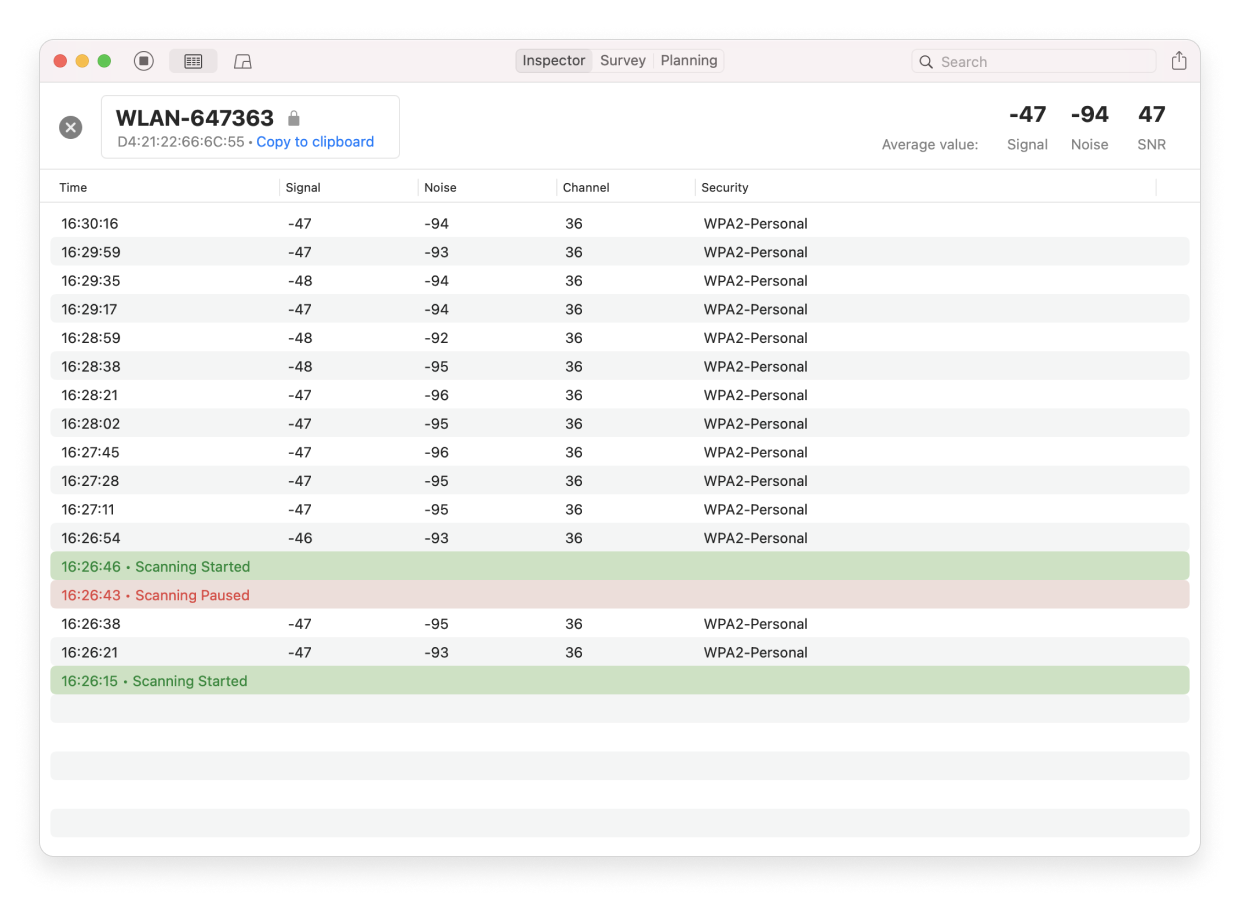Image resolution: width=1240 pixels, height=900 pixels.
Task: Click the average Noise value -94
Action: point(1089,115)
